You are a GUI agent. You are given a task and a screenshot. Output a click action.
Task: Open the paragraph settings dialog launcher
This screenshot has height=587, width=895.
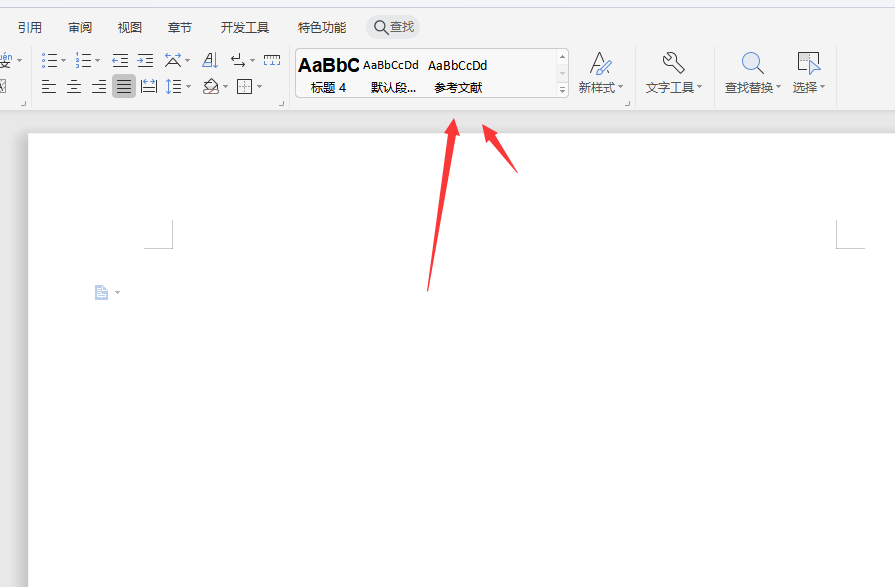pyautogui.click(x=281, y=103)
